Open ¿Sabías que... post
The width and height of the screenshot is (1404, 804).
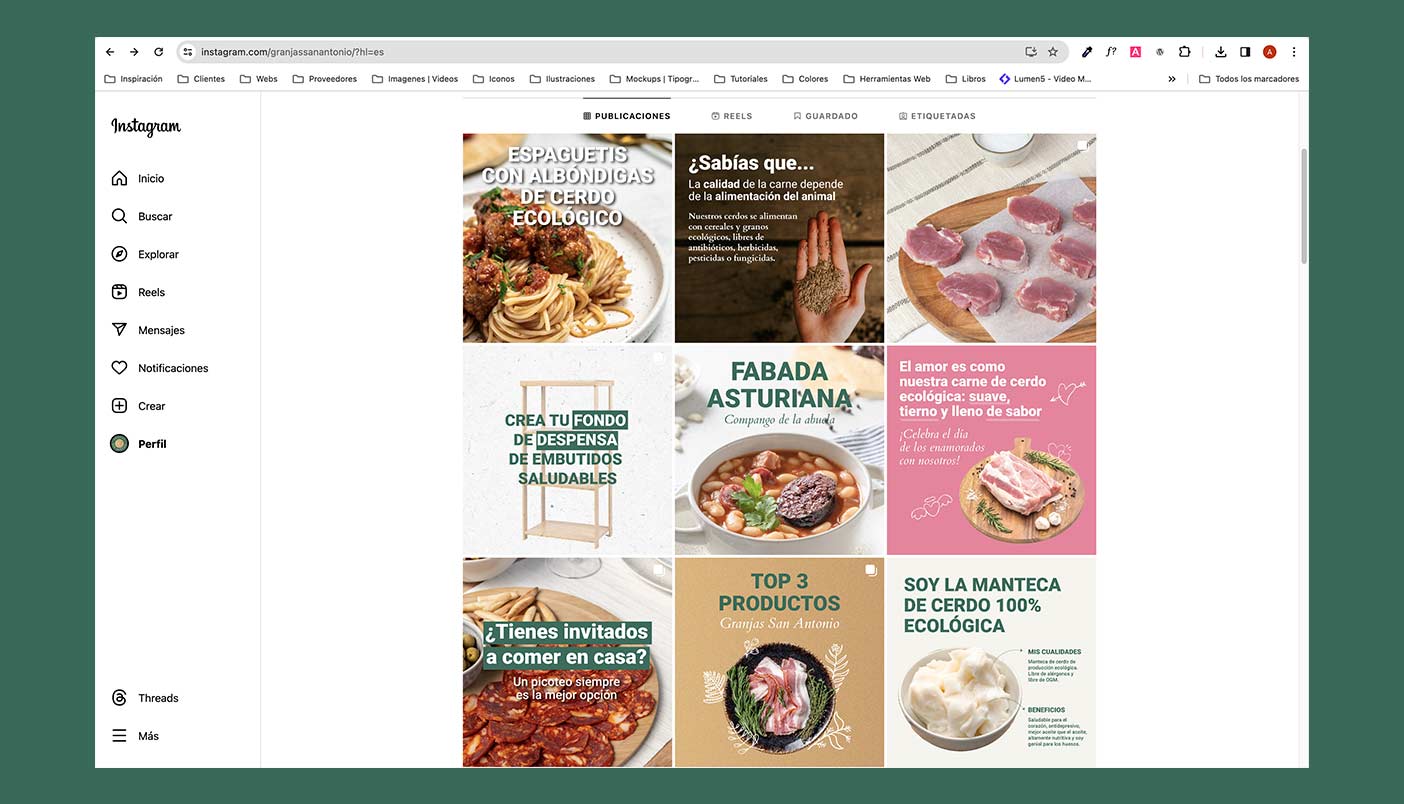(x=779, y=238)
